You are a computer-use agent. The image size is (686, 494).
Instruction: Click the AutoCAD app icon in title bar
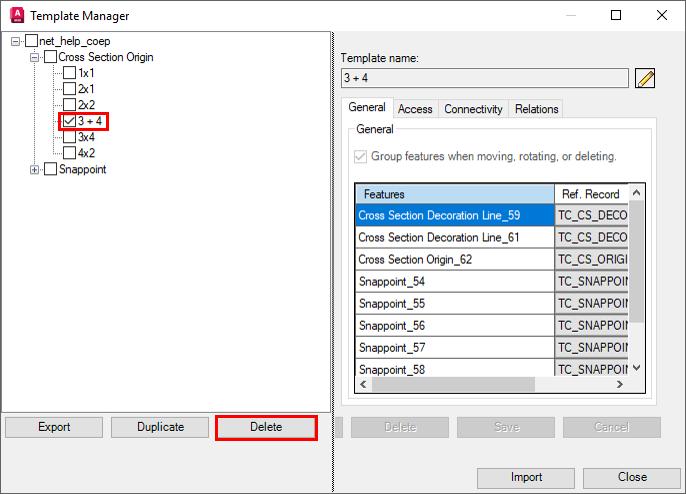(16, 16)
